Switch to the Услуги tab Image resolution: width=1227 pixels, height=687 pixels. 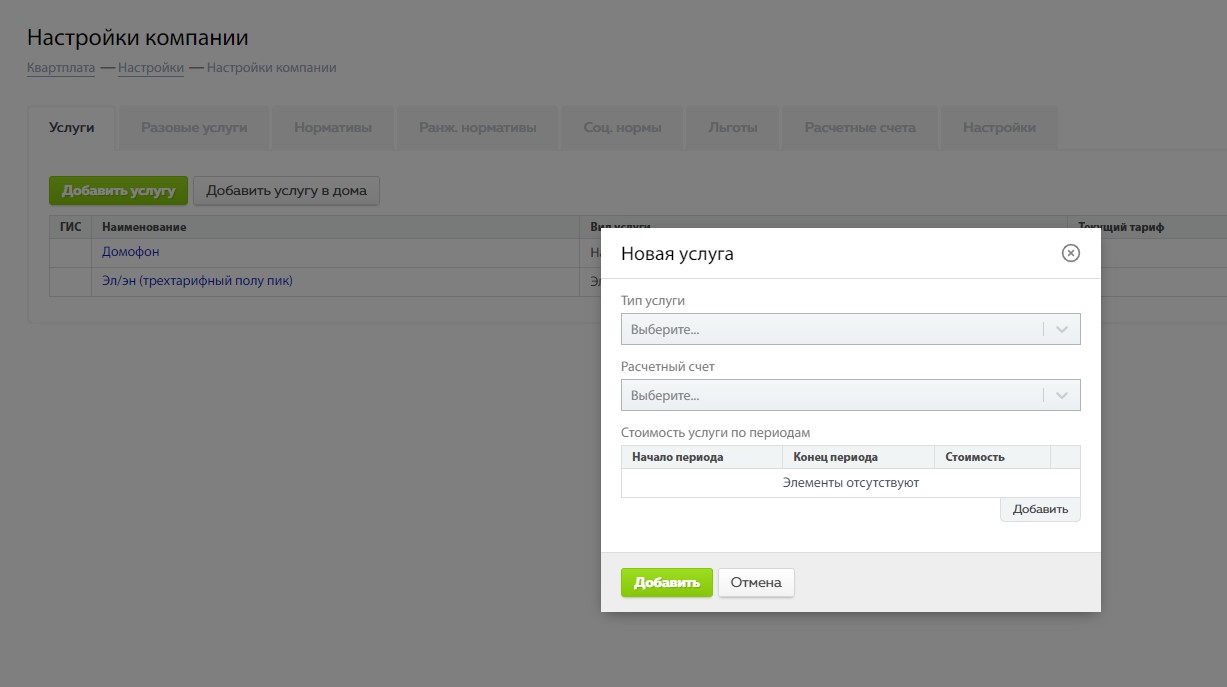click(x=72, y=128)
